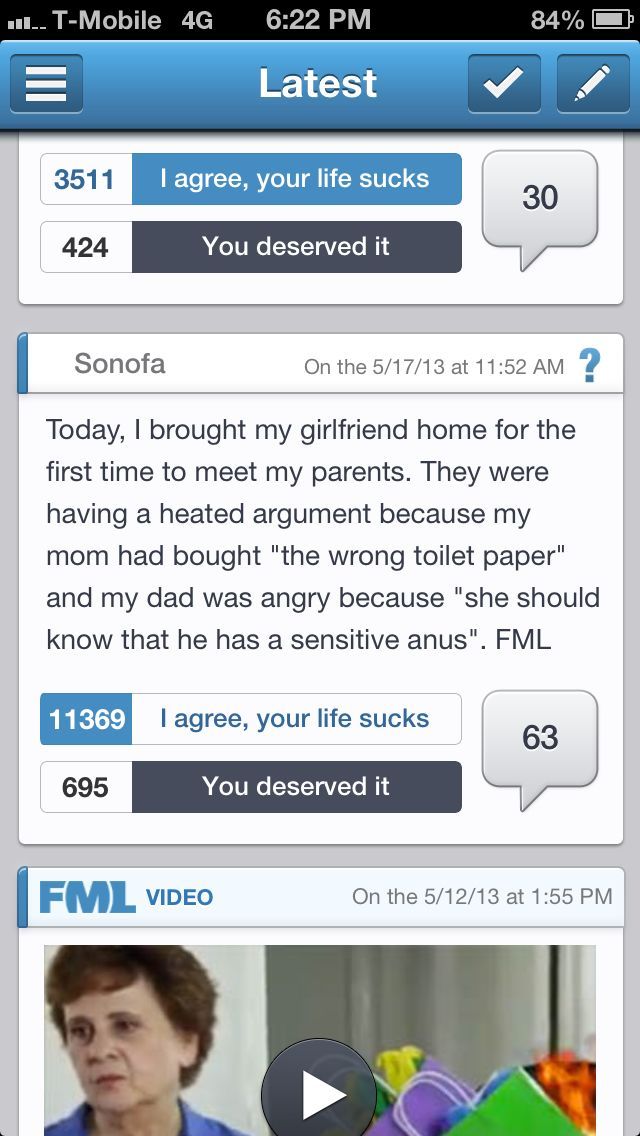The height and width of the screenshot is (1136, 640).
Task: Tap the checkmark moderation icon in top bar
Action: pyautogui.click(x=504, y=83)
